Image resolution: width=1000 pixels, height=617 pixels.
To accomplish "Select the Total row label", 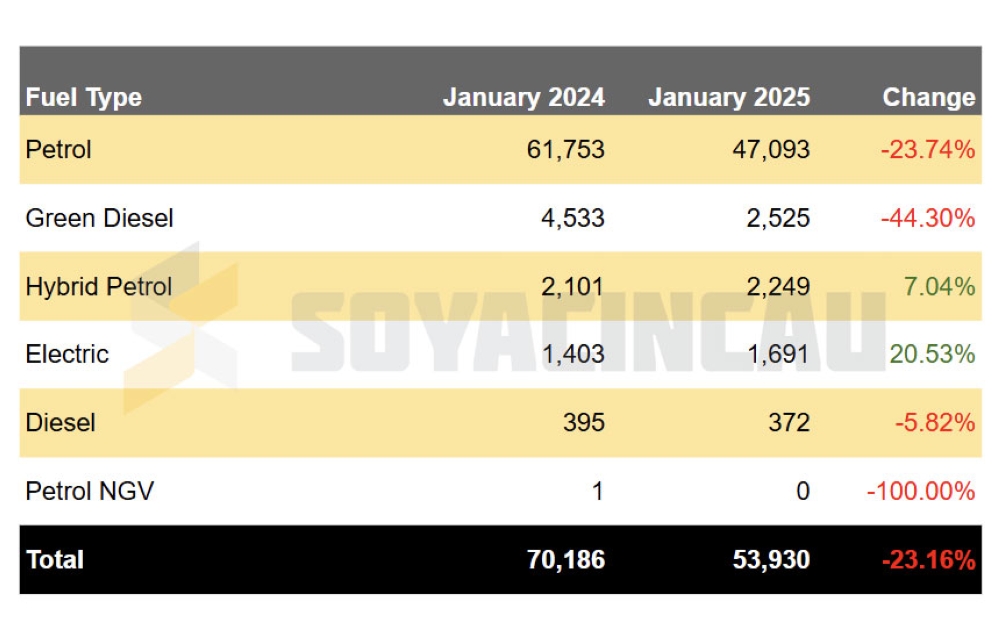I will tap(55, 560).
